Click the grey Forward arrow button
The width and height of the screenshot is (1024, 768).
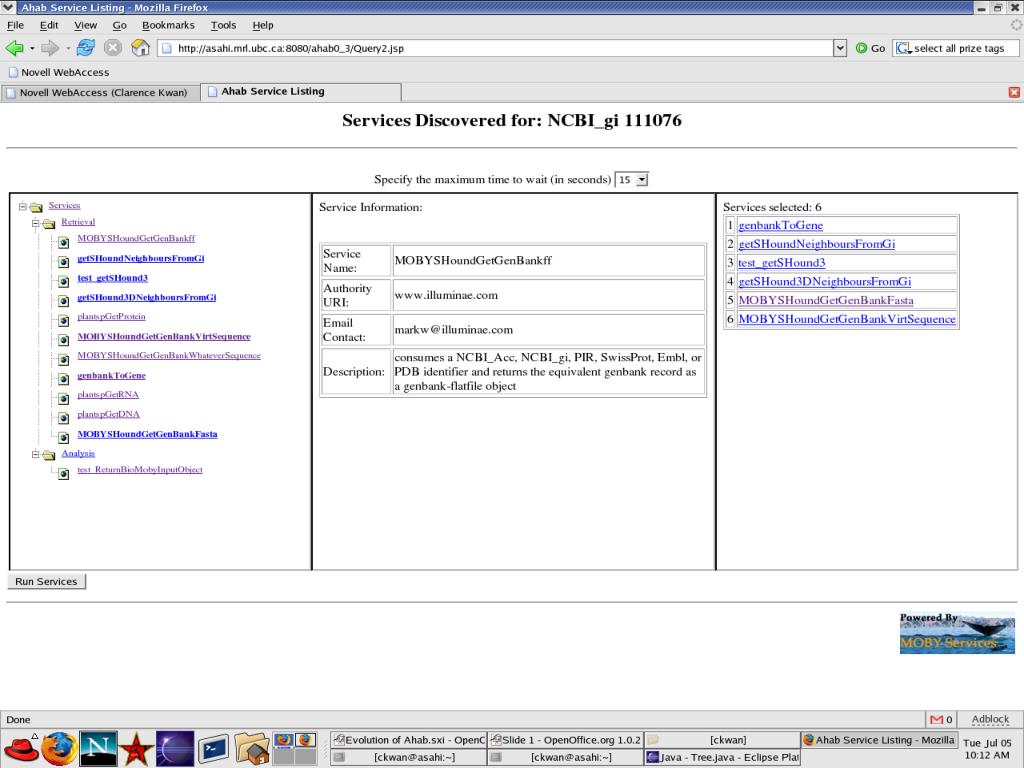[x=50, y=48]
